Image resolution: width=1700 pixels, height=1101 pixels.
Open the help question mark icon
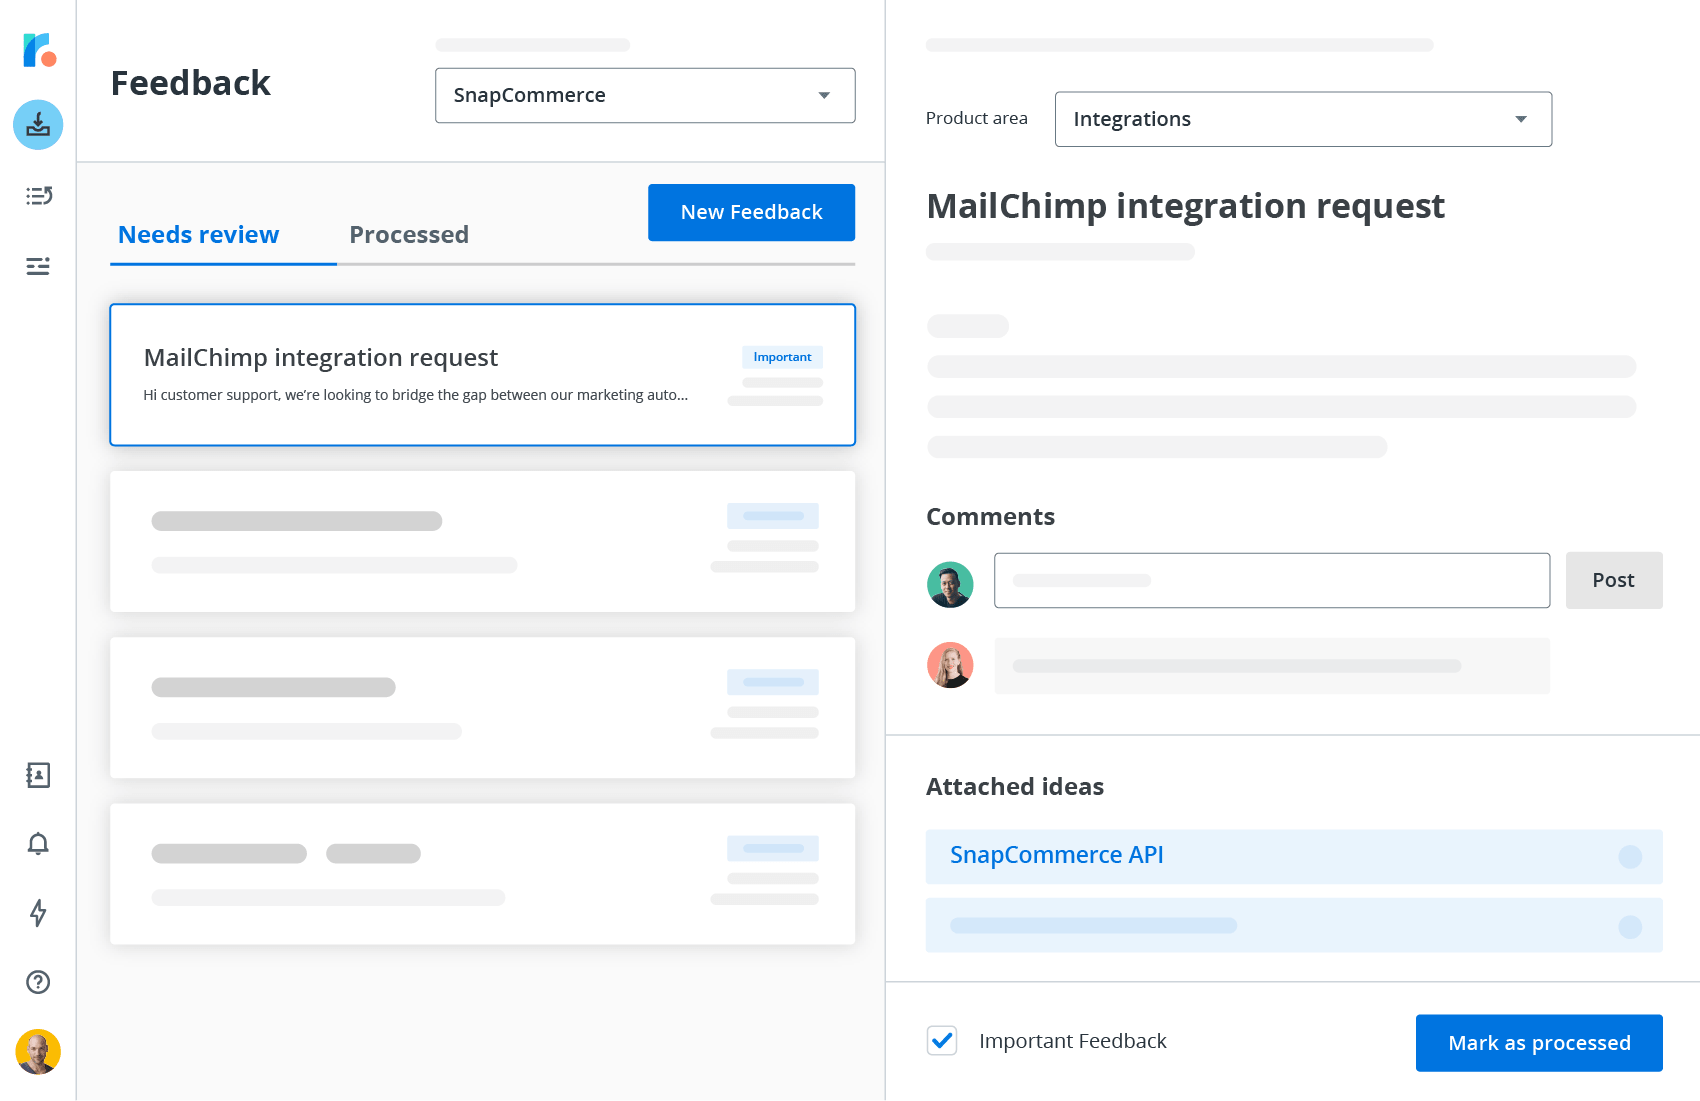[x=38, y=982]
